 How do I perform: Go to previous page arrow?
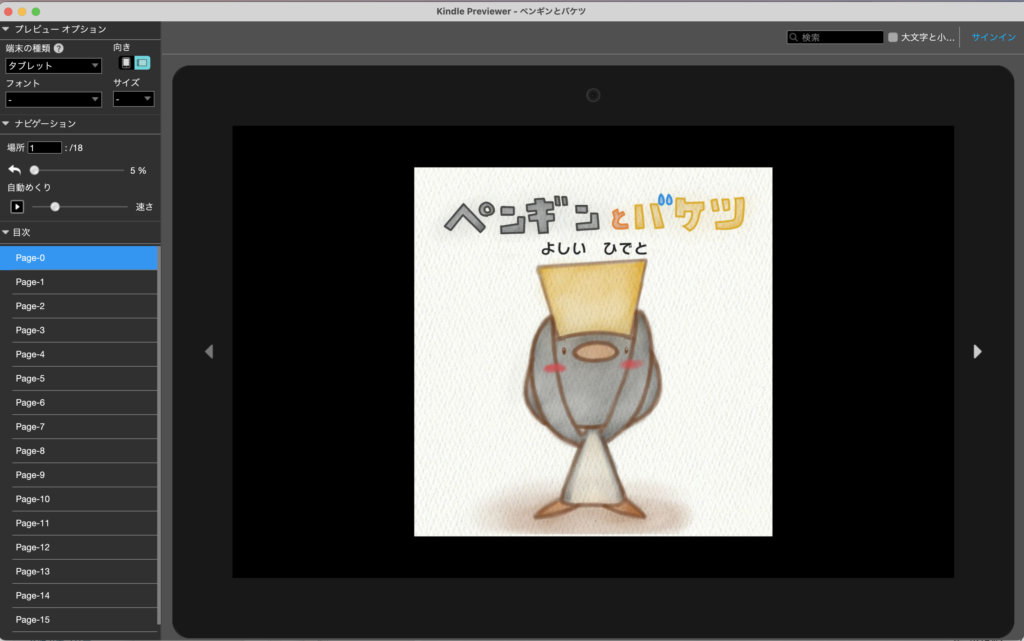pos(209,352)
